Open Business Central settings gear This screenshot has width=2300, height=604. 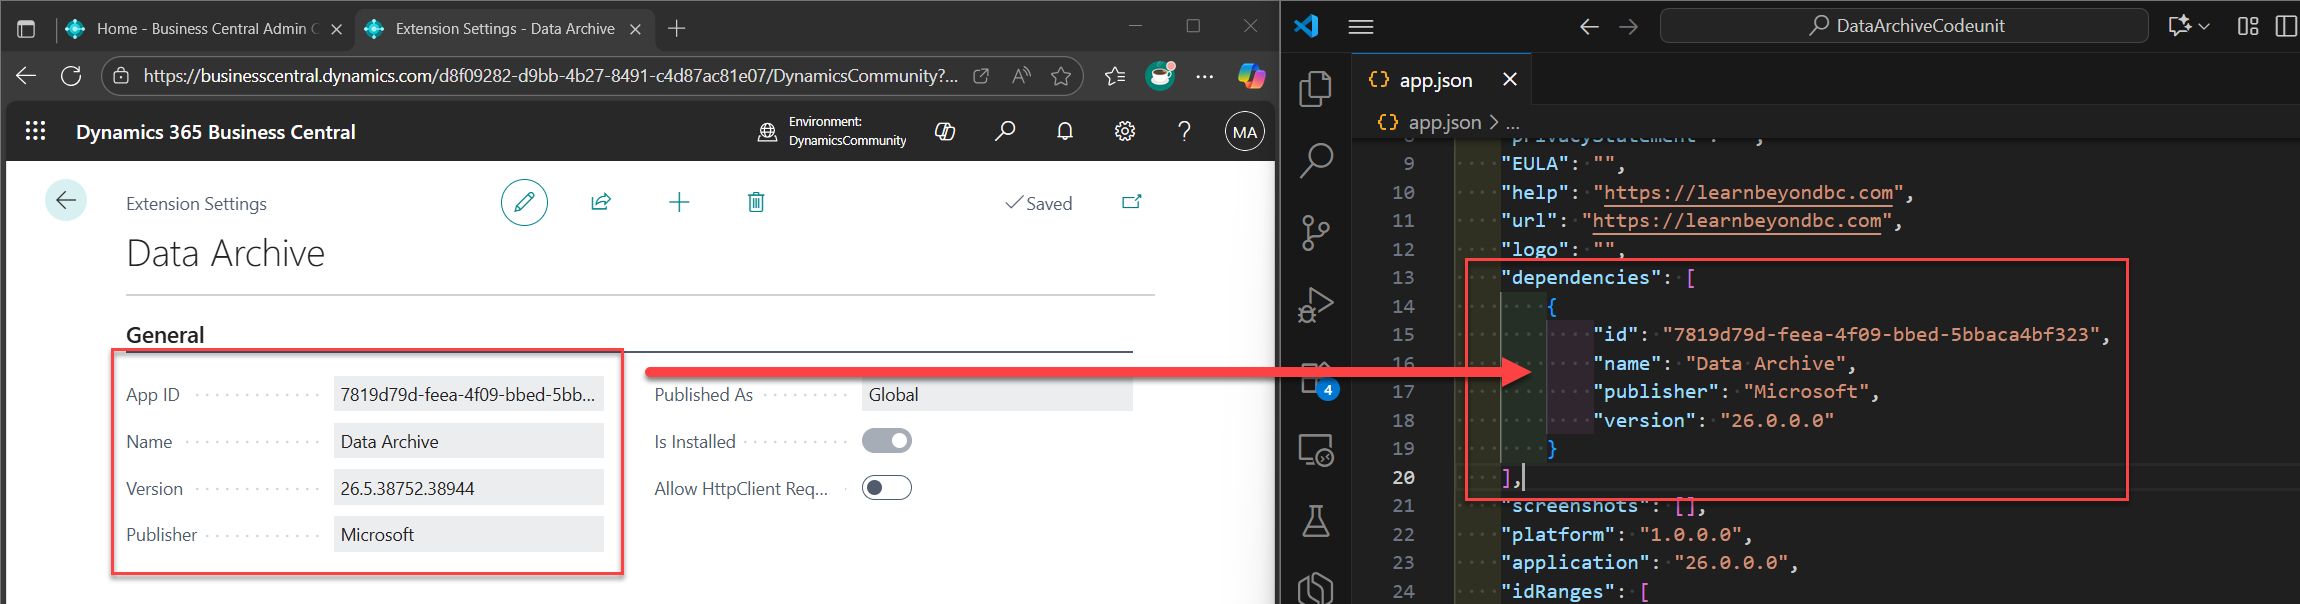coord(1125,131)
